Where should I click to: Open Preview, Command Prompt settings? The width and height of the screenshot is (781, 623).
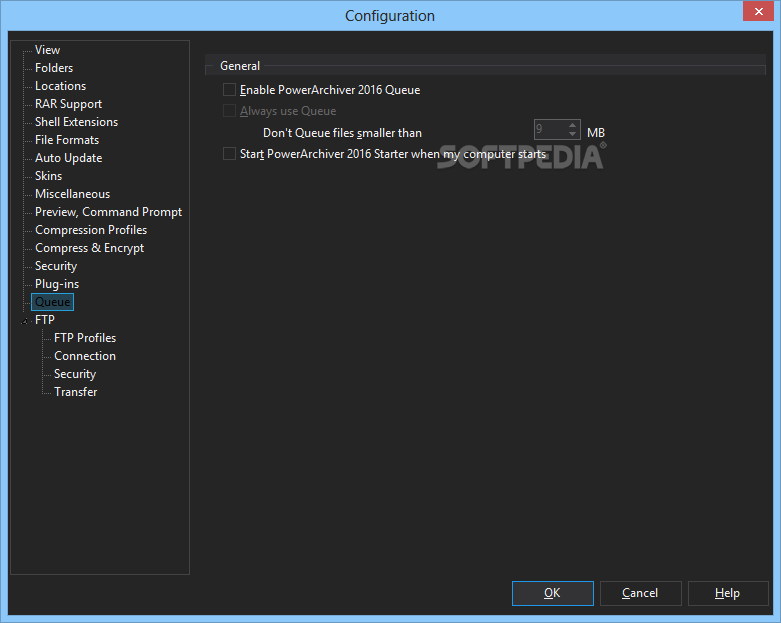click(108, 212)
